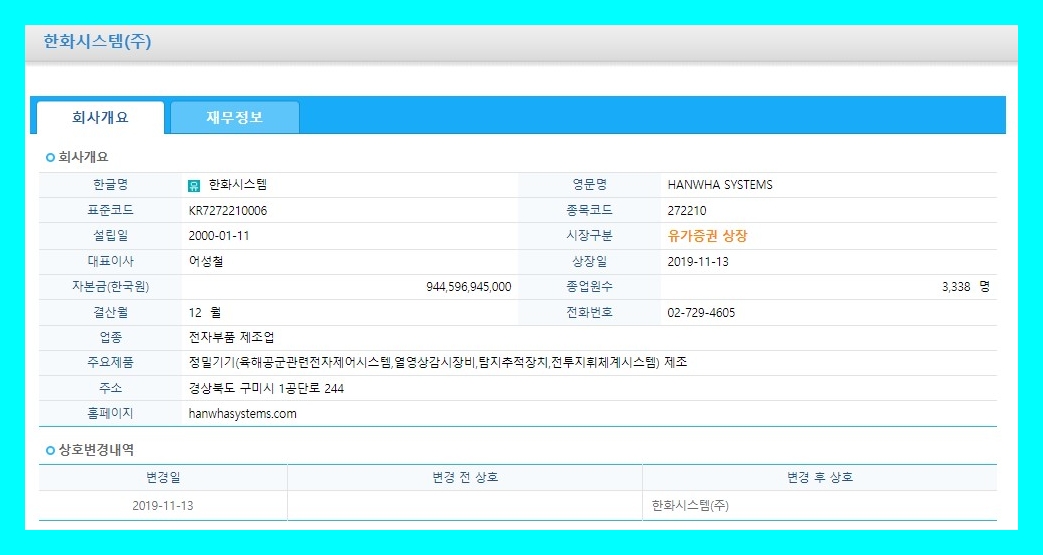
Task: Click the listing date value beside 상장일
Action: pos(698,262)
